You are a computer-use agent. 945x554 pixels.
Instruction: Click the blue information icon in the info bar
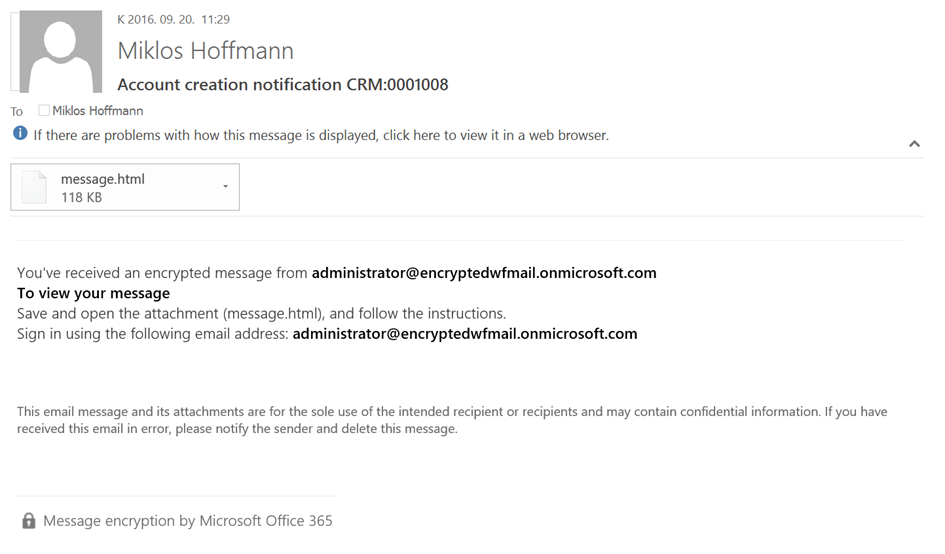pyautogui.click(x=20, y=134)
